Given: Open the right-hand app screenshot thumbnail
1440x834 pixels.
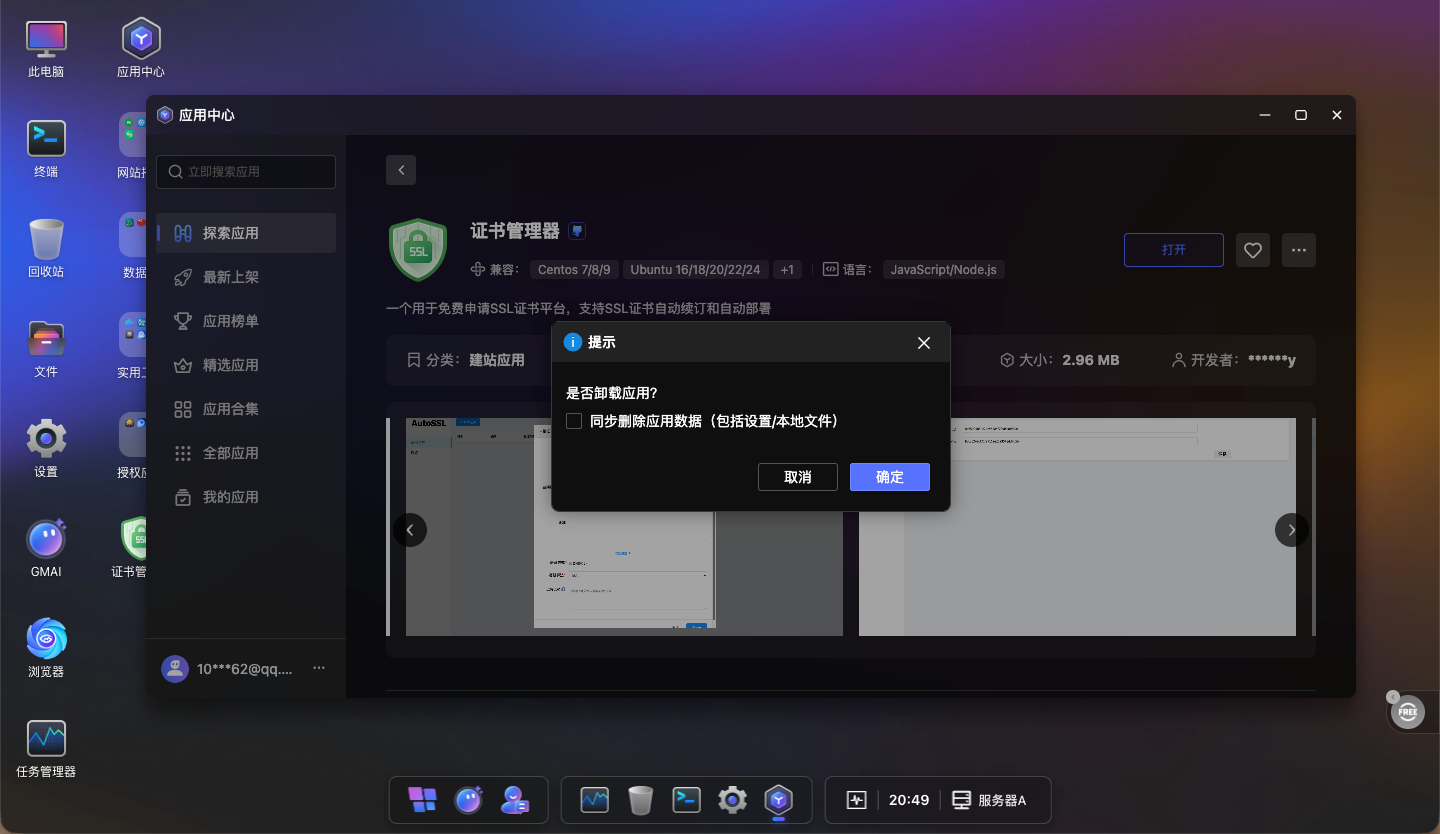Looking at the screenshot, I should [1077, 527].
